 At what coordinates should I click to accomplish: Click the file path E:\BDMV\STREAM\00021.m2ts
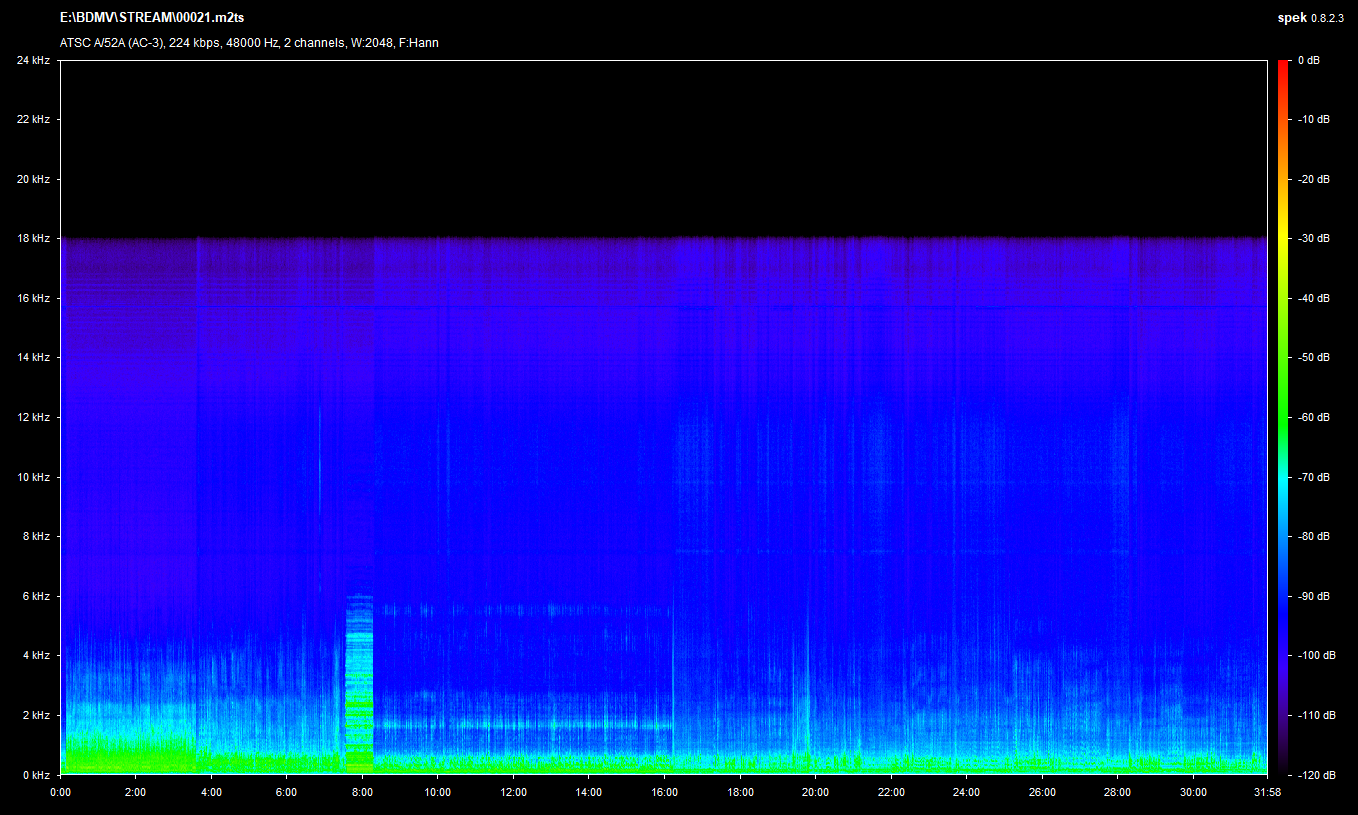152,18
